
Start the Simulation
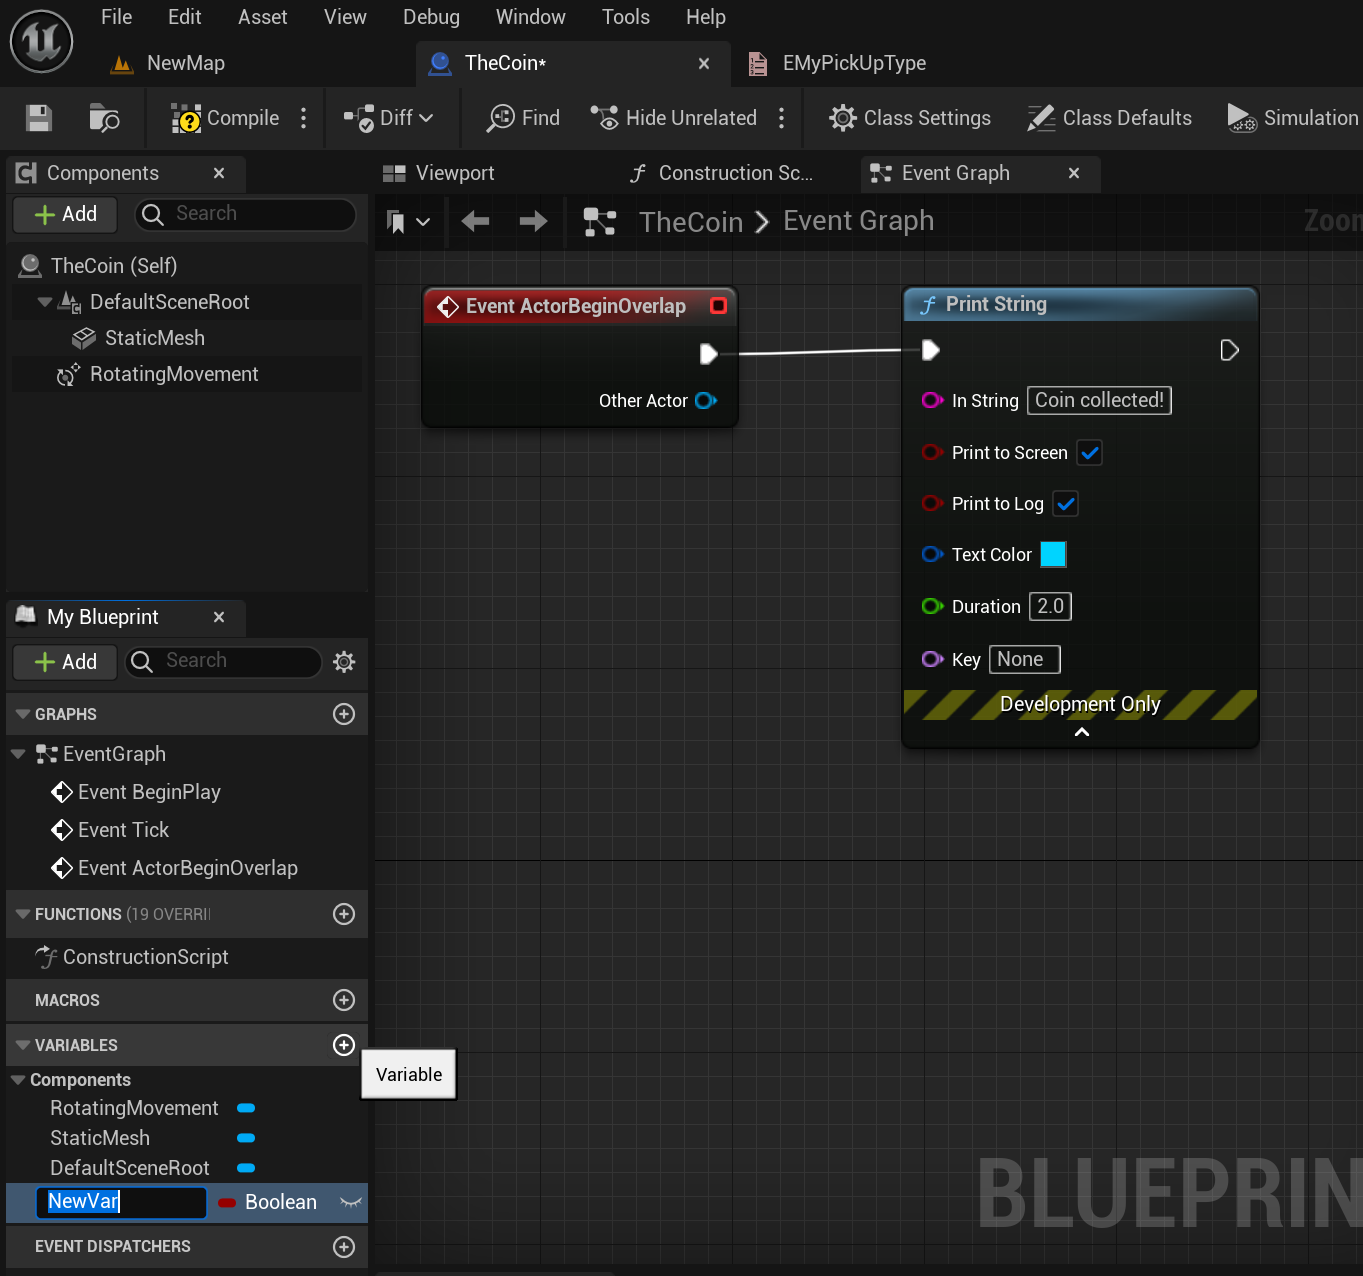coord(1293,118)
